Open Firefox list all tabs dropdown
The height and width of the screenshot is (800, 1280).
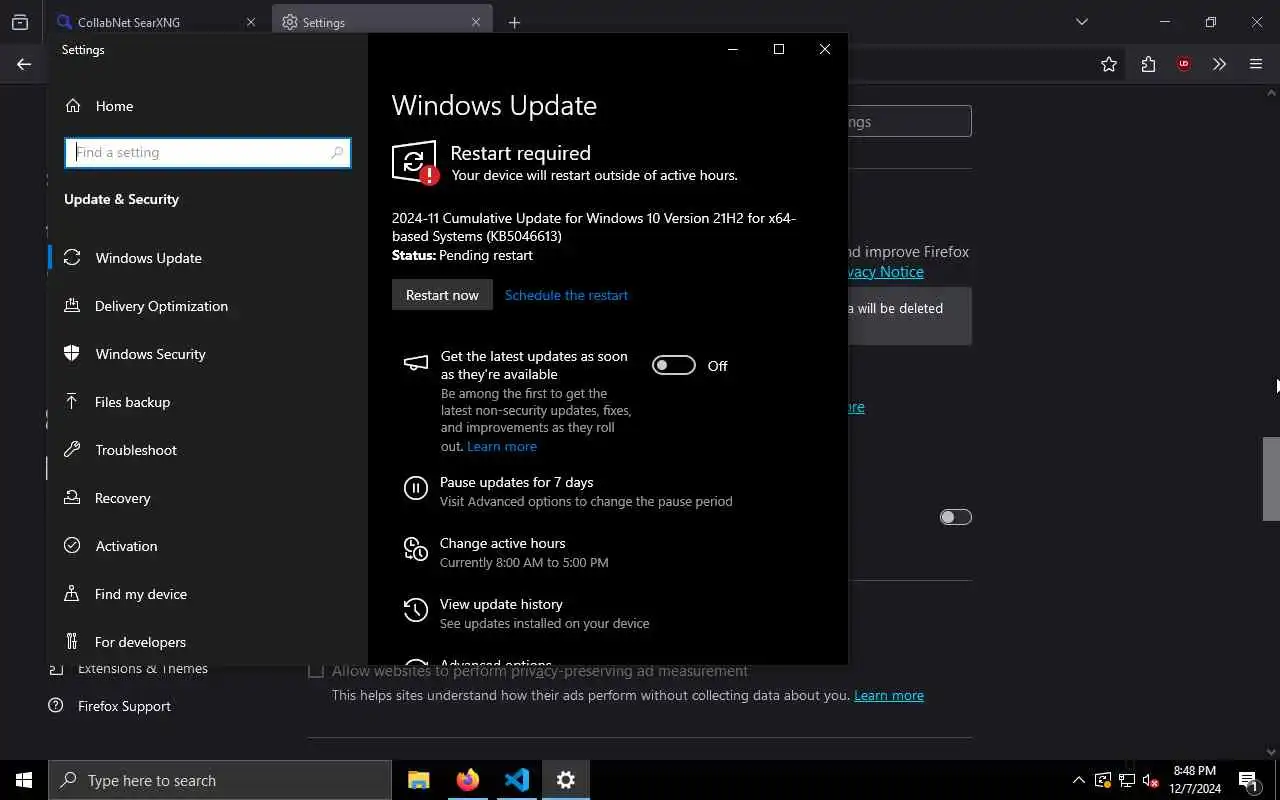tap(1082, 22)
